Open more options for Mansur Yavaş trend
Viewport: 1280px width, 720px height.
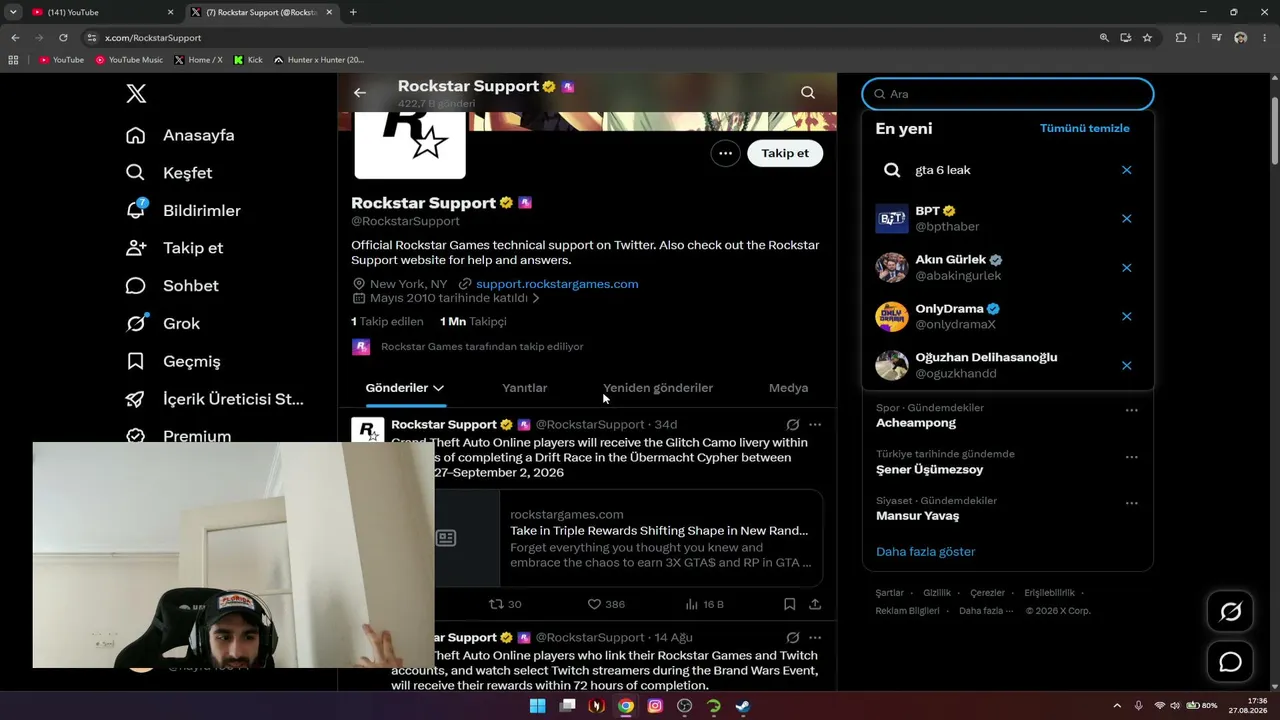1131,503
